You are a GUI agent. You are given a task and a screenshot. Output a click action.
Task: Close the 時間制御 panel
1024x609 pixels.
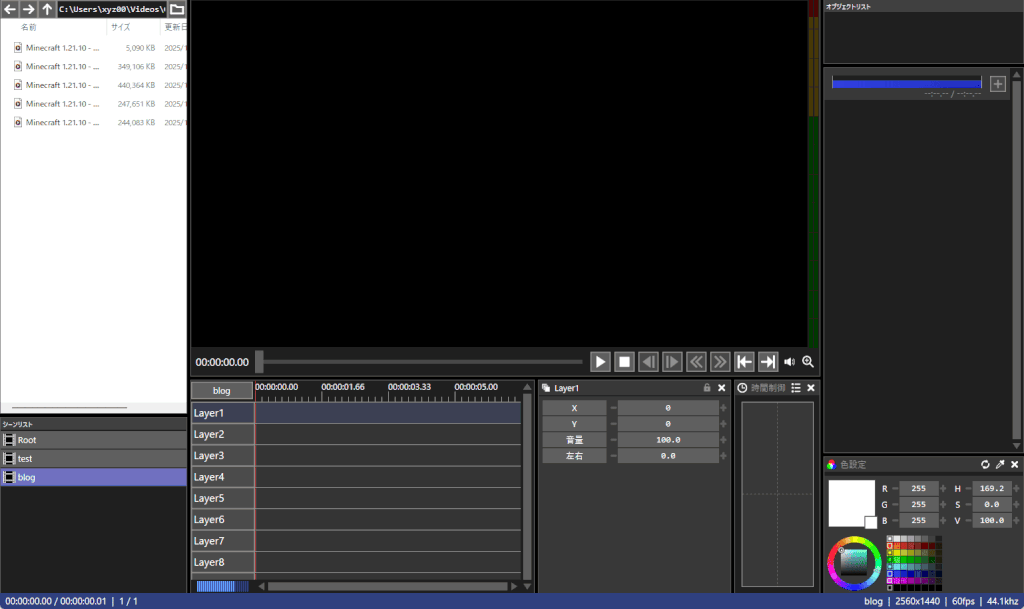click(810, 387)
